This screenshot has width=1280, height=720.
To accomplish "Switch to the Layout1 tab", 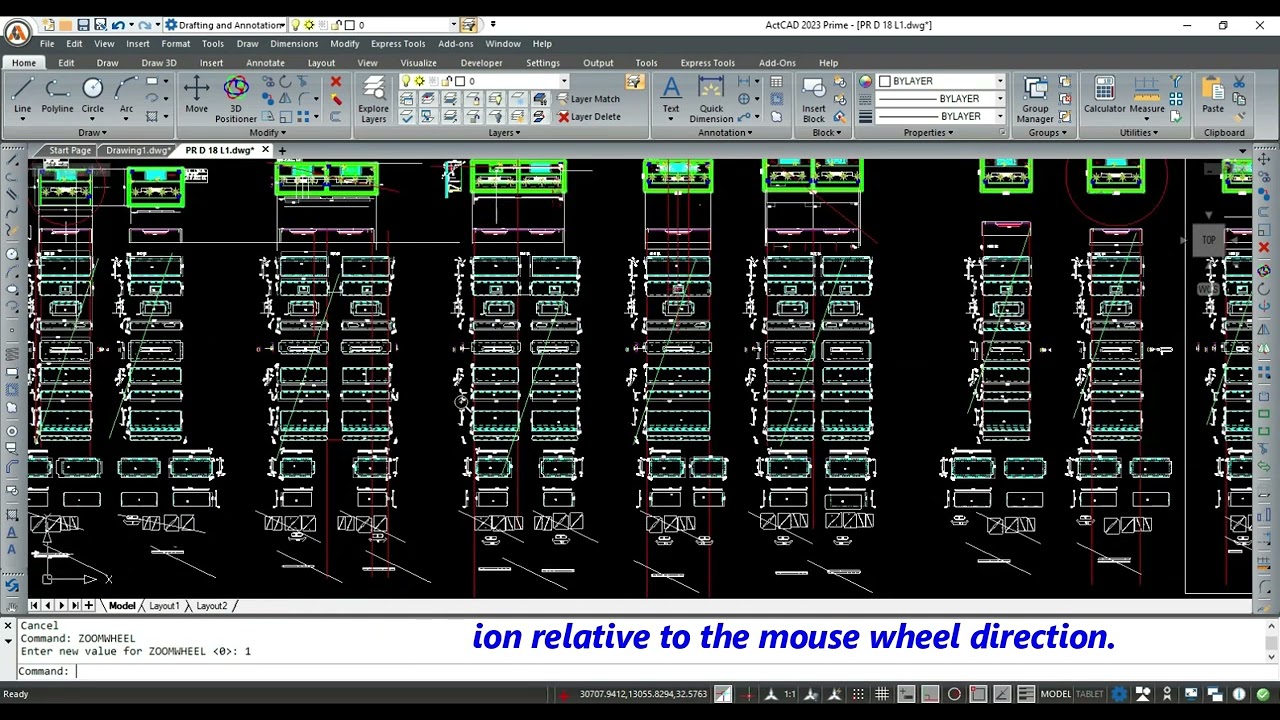I will tap(164, 605).
